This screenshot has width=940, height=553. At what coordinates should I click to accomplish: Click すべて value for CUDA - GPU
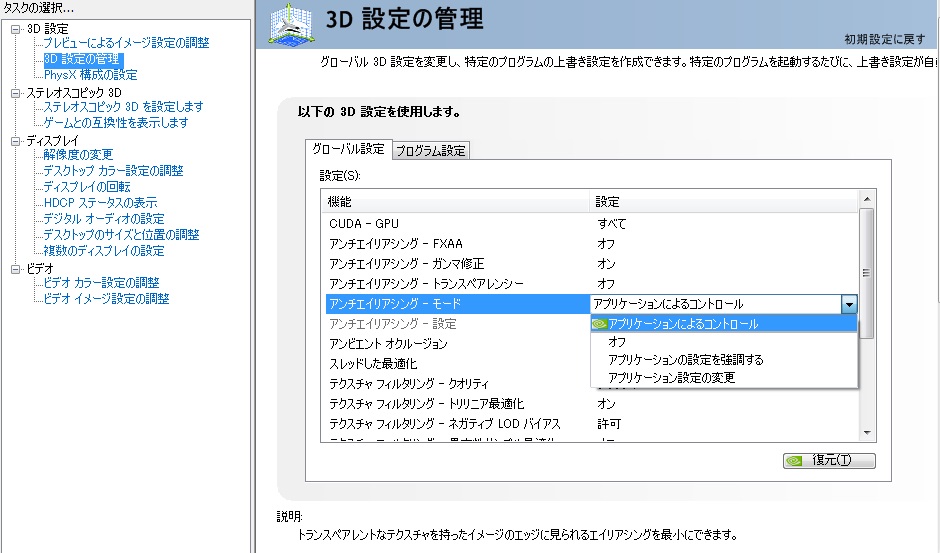click(x=611, y=224)
